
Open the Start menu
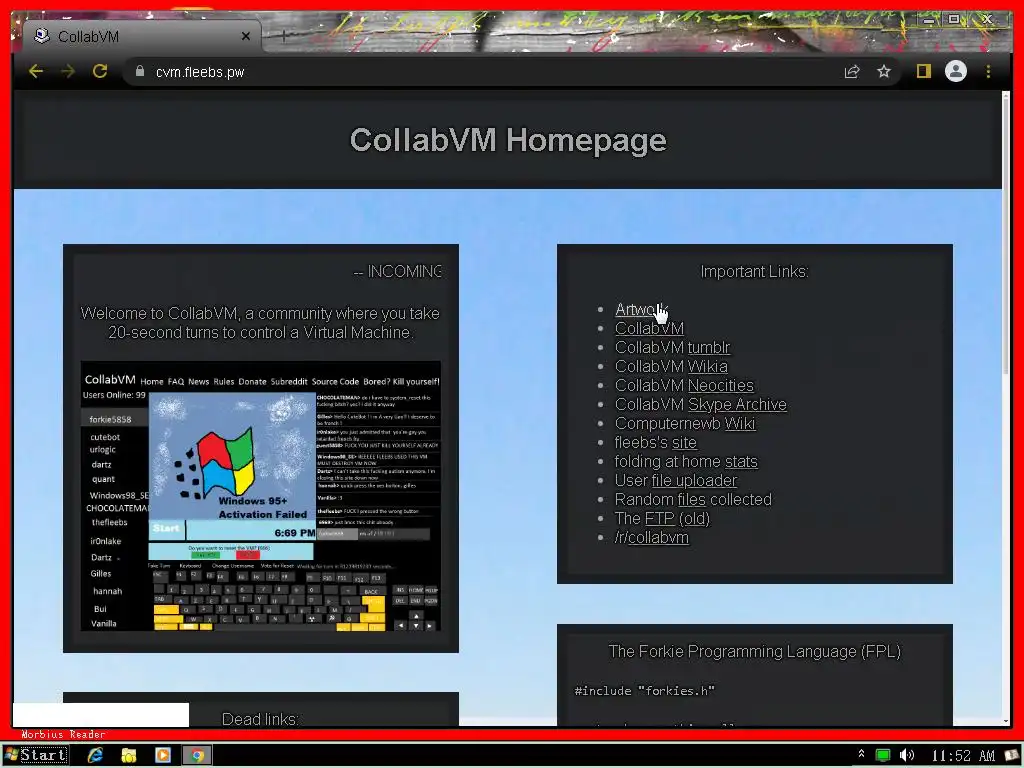[x=35, y=755]
